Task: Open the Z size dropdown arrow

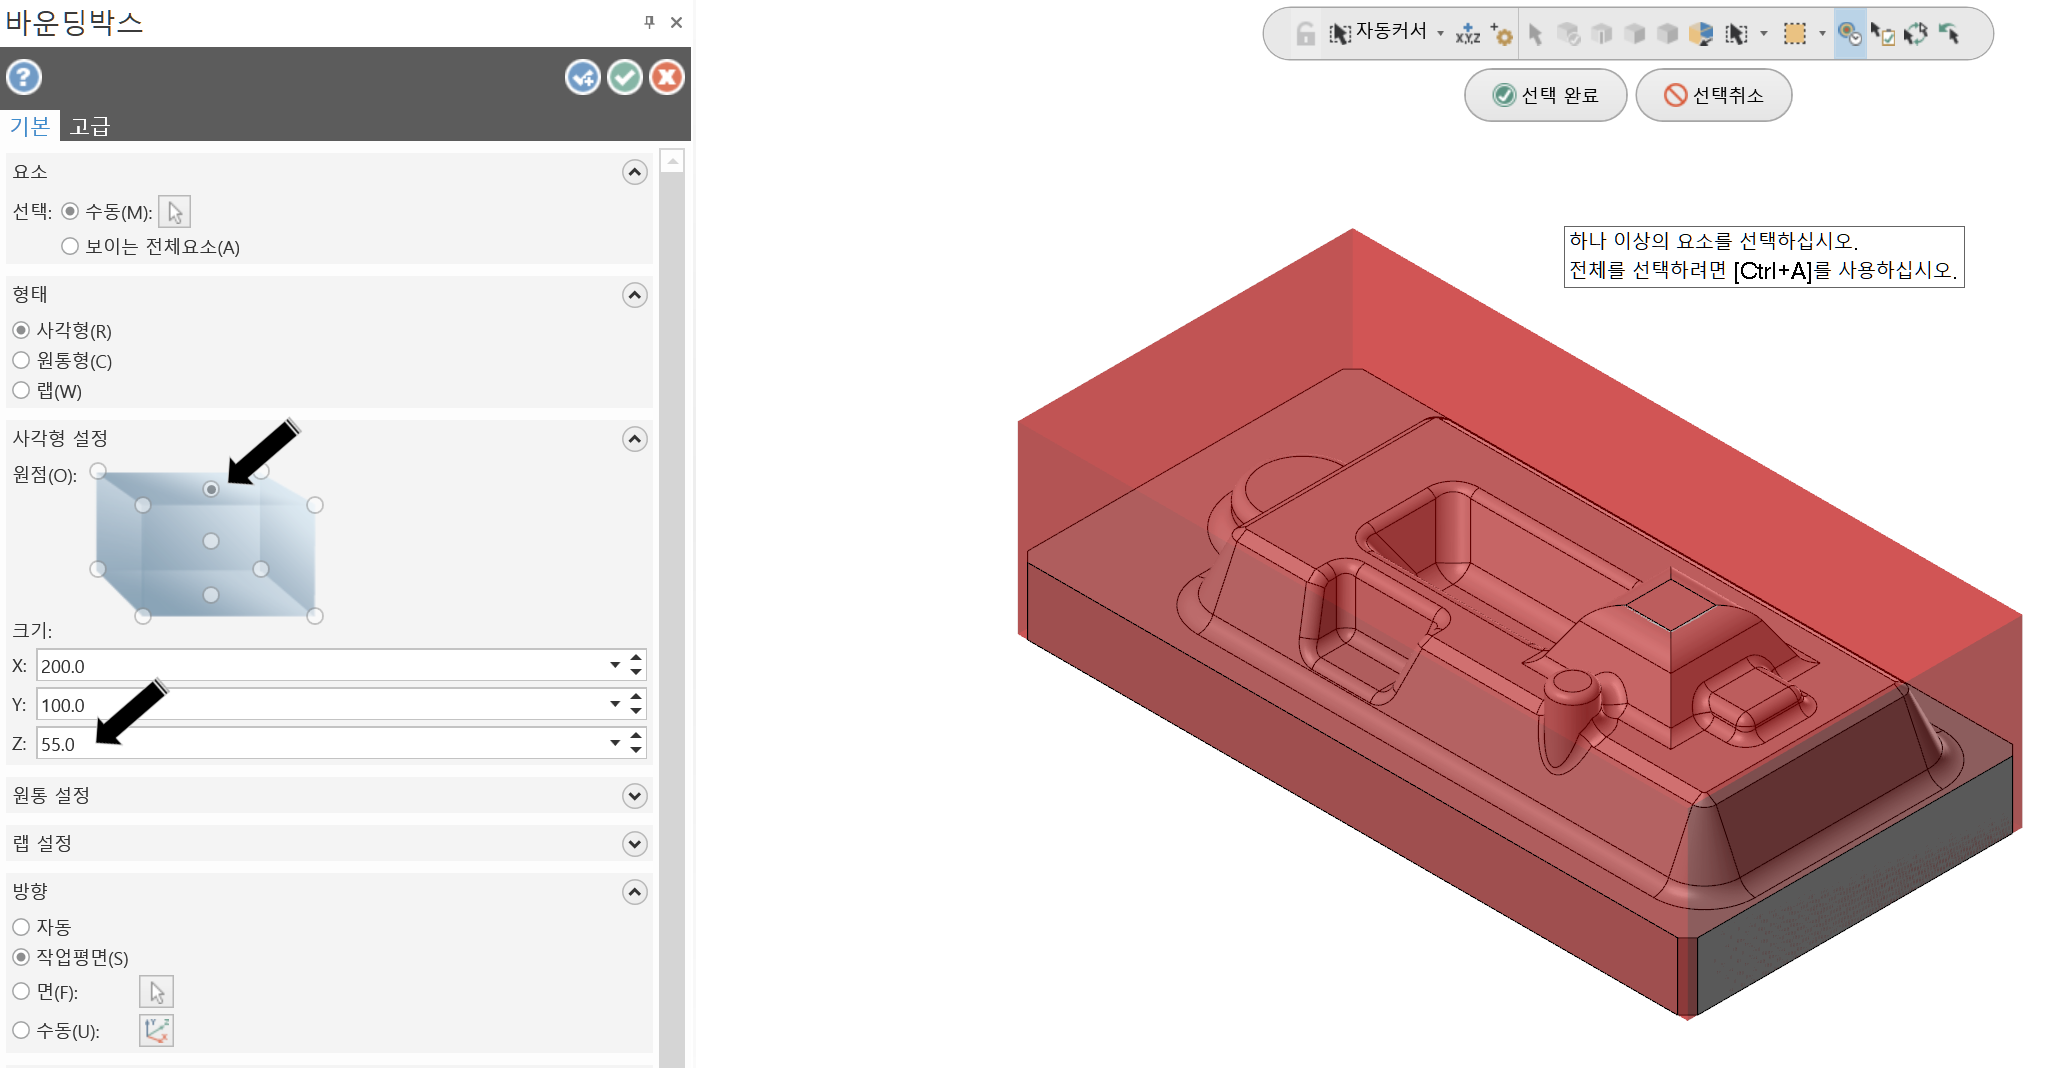Action: 615,743
